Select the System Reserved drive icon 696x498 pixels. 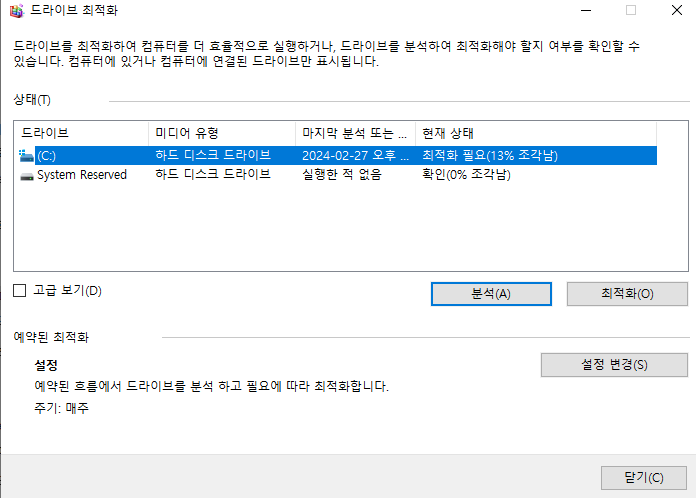coord(27,175)
